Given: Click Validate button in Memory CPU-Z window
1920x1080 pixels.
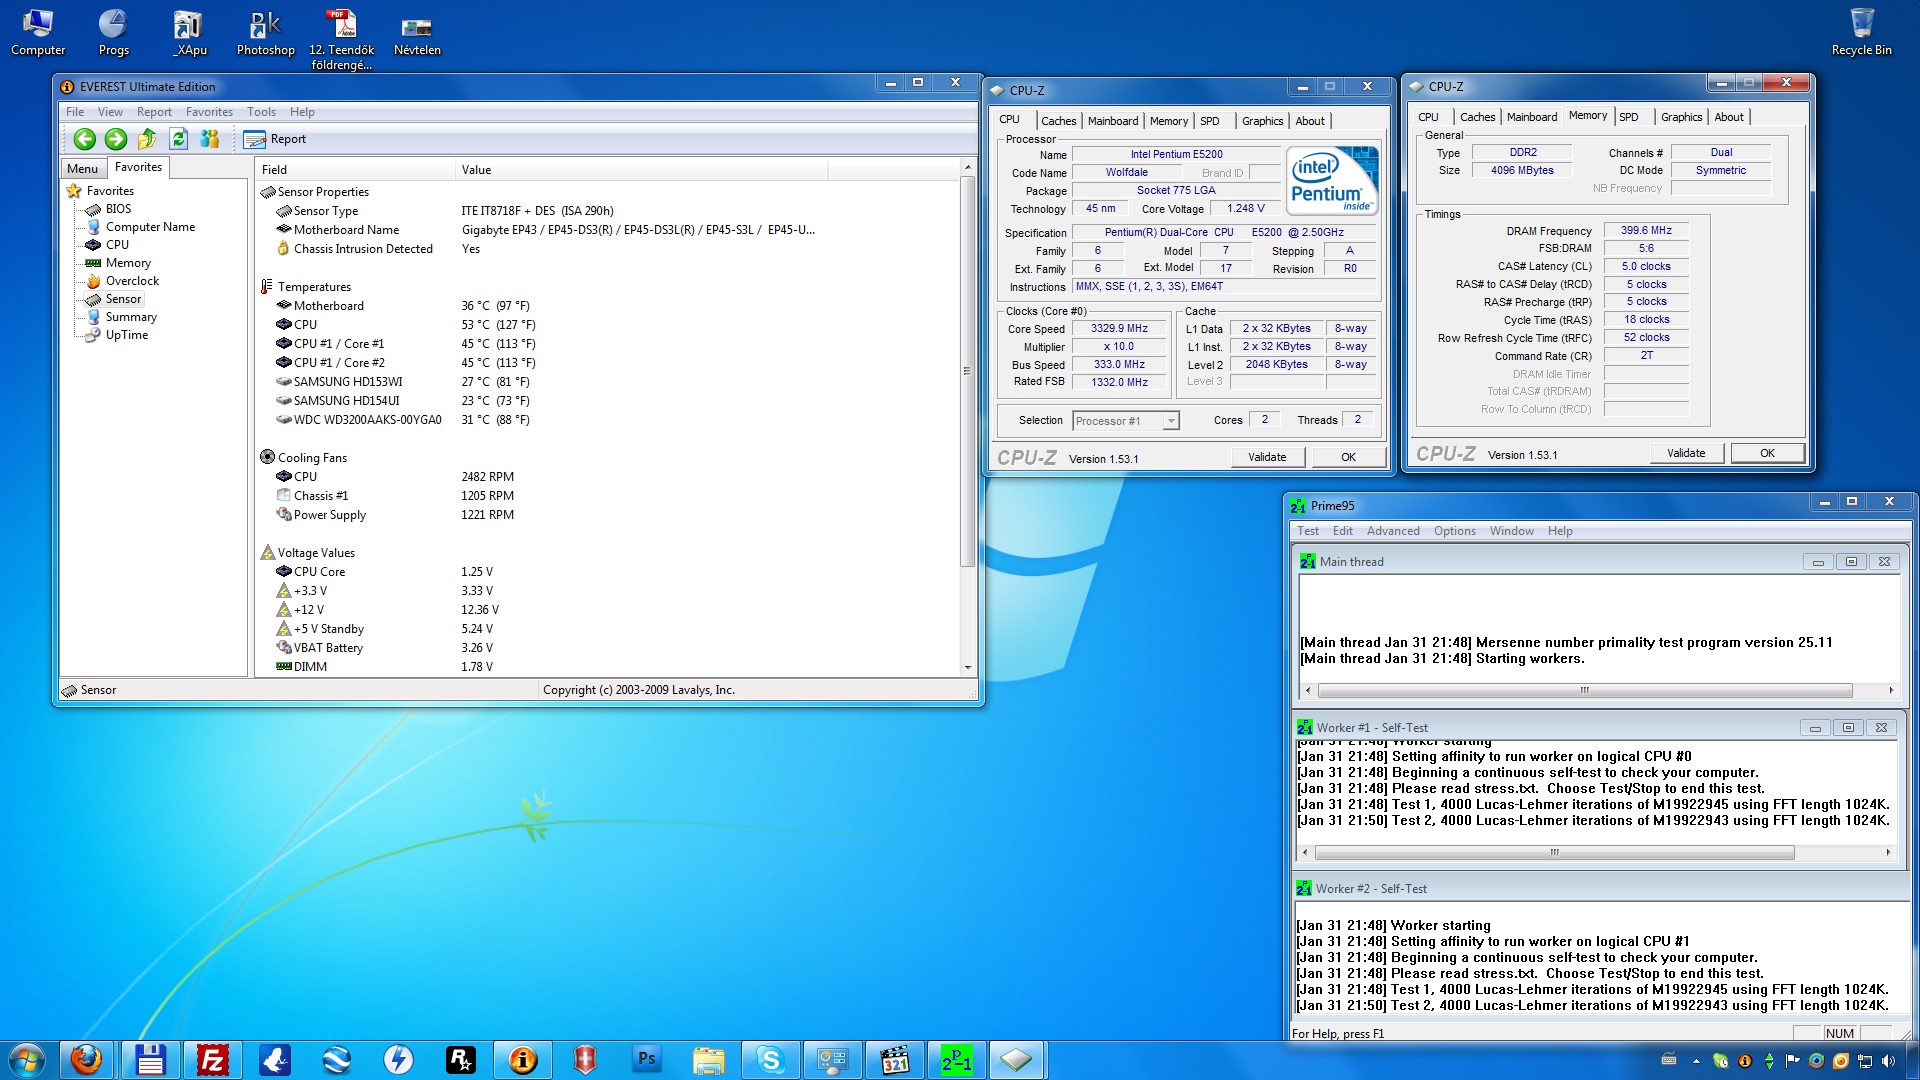Looking at the screenshot, I should click(1685, 453).
